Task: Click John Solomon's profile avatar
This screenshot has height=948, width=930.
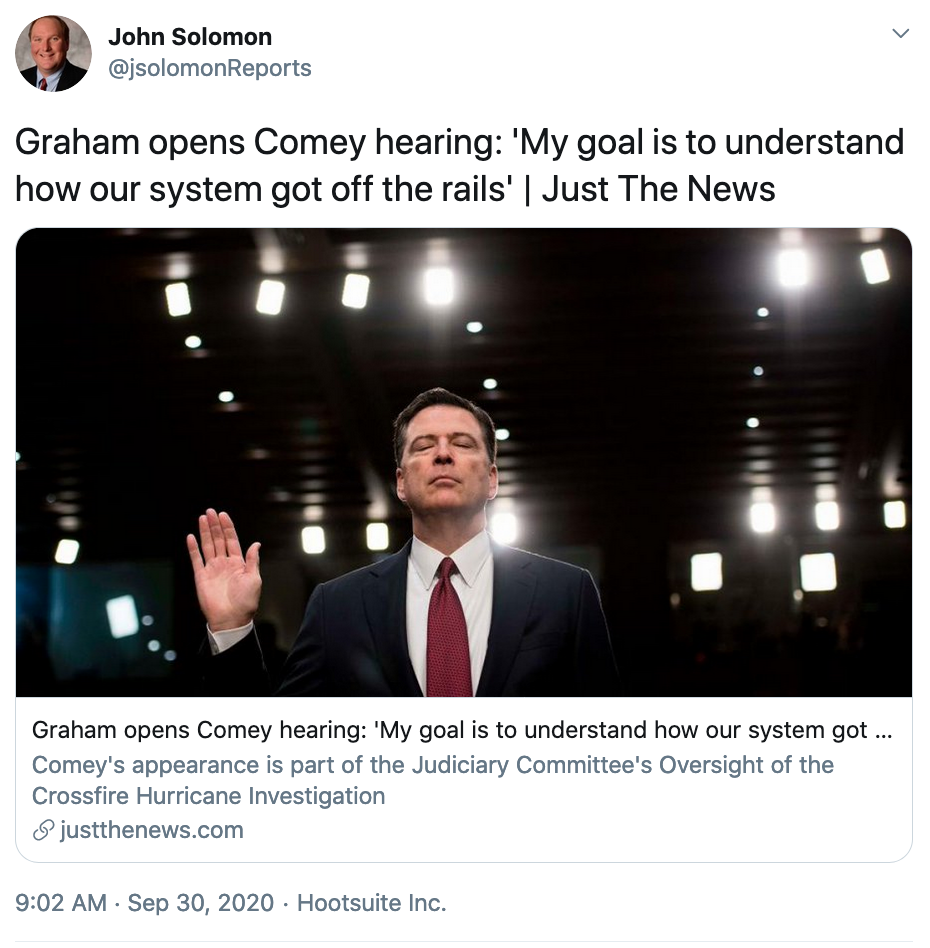Action: pyautogui.click(x=53, y=54)
